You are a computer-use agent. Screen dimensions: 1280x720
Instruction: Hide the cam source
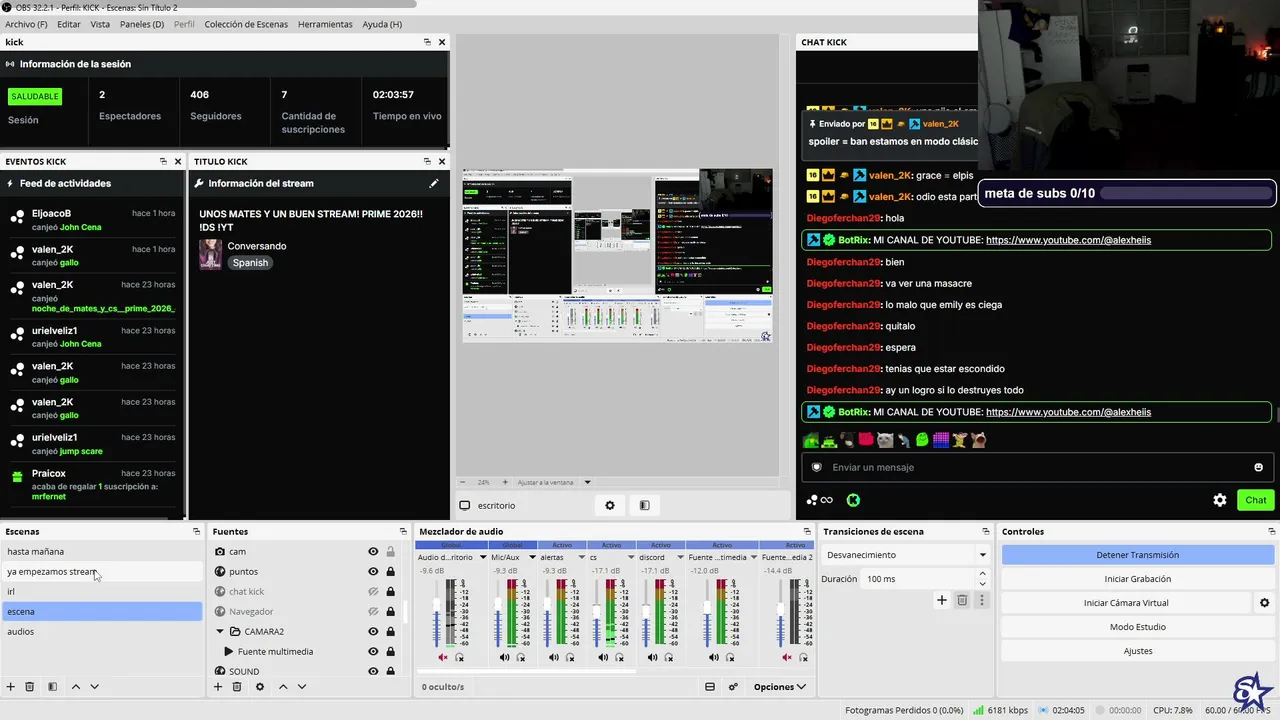[x=373, y=551]
